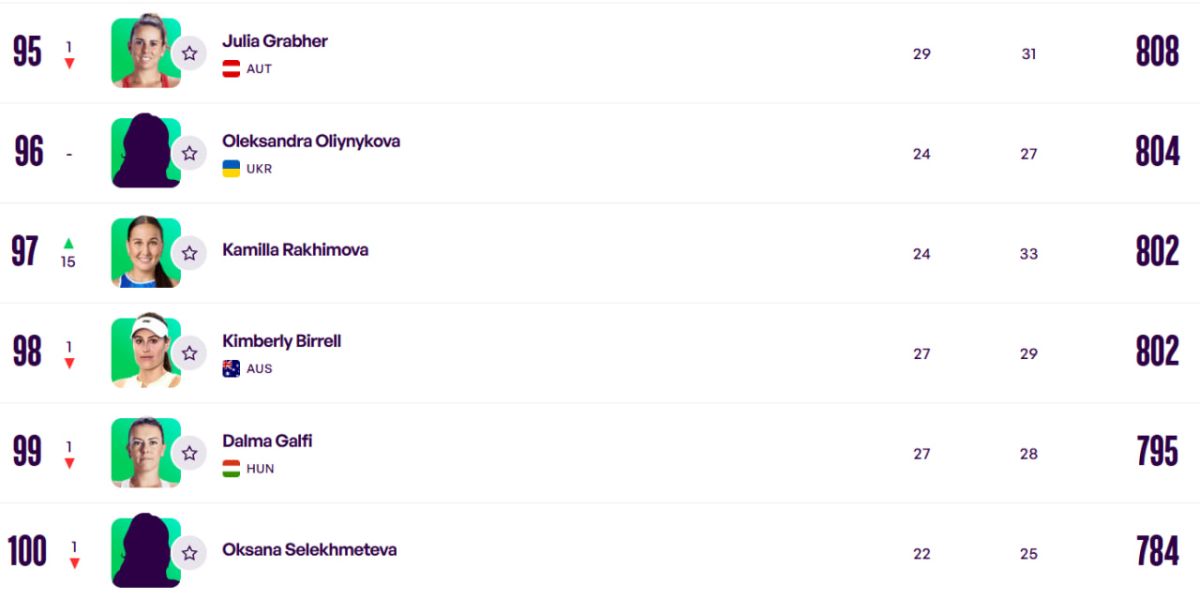Toggle favorite star for Oksana Selekhmeteva
Viewport: 1200px width, 599px height.
tap(189, 553)
